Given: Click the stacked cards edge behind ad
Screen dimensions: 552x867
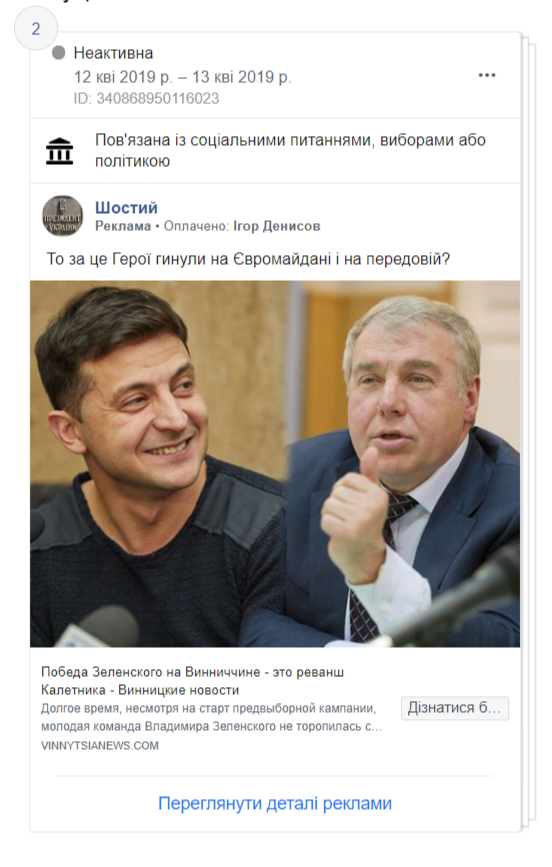Looking at the screenshot, I should point(529,431).
